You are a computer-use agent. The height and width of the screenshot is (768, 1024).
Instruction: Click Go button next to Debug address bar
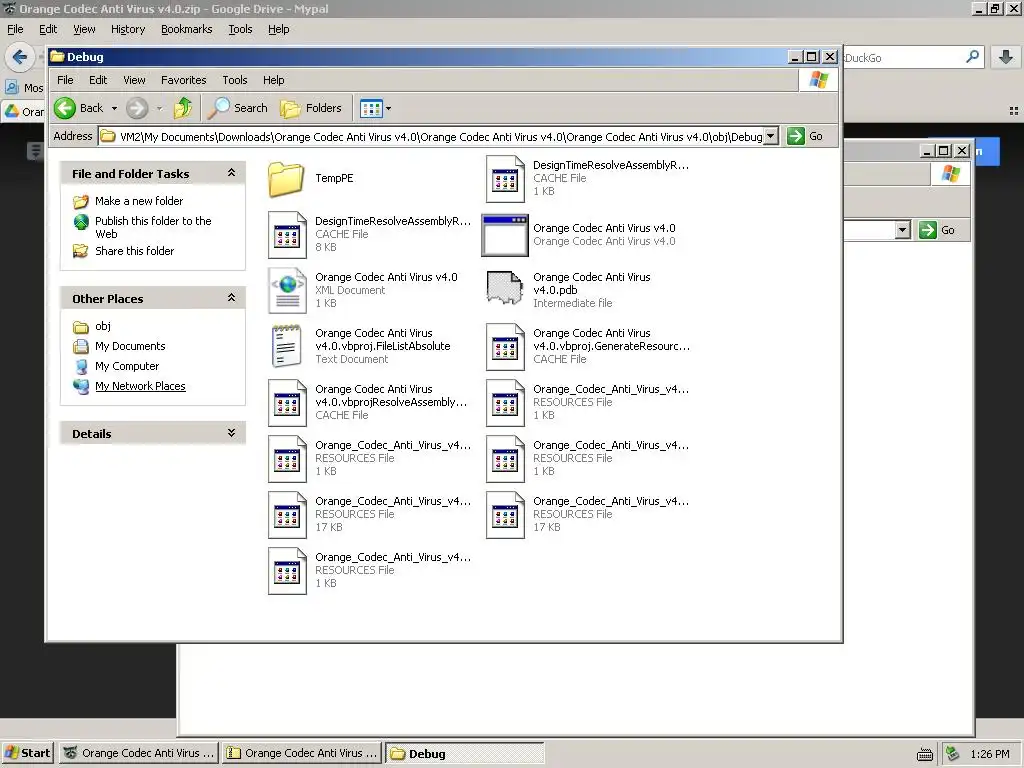coord(805,136)
